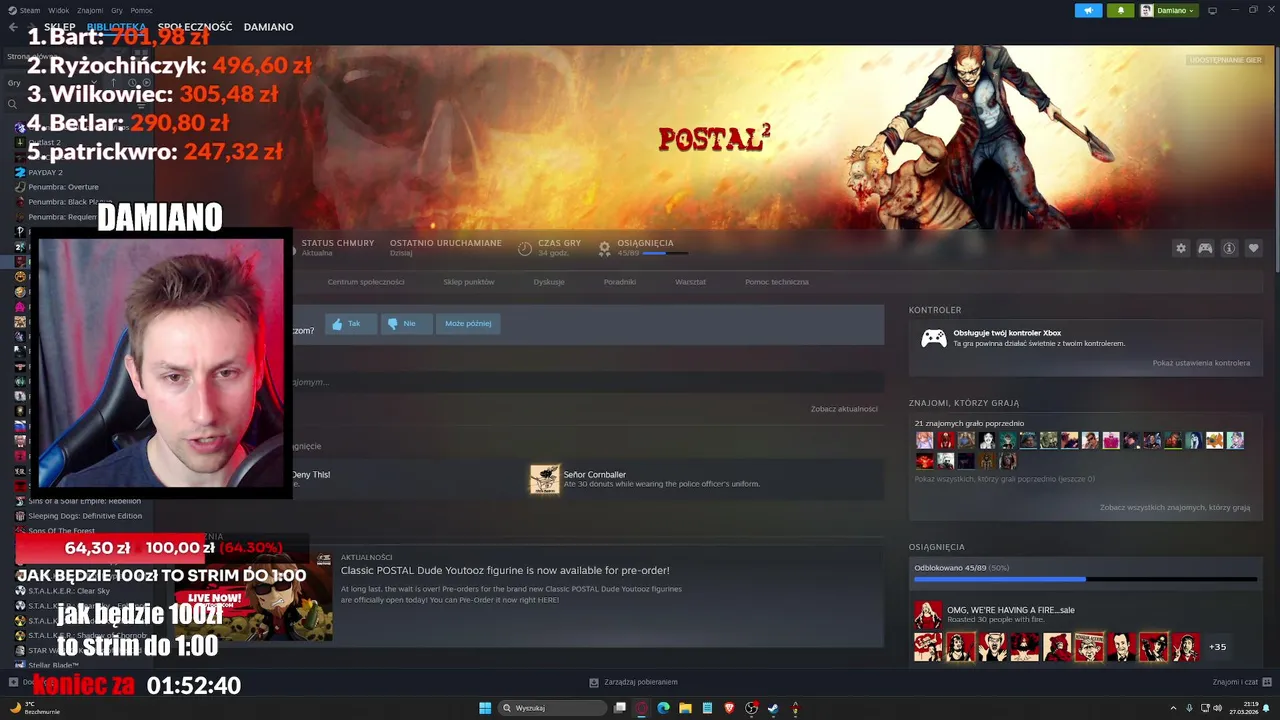Click the back navigation arrow

[12, 27]
